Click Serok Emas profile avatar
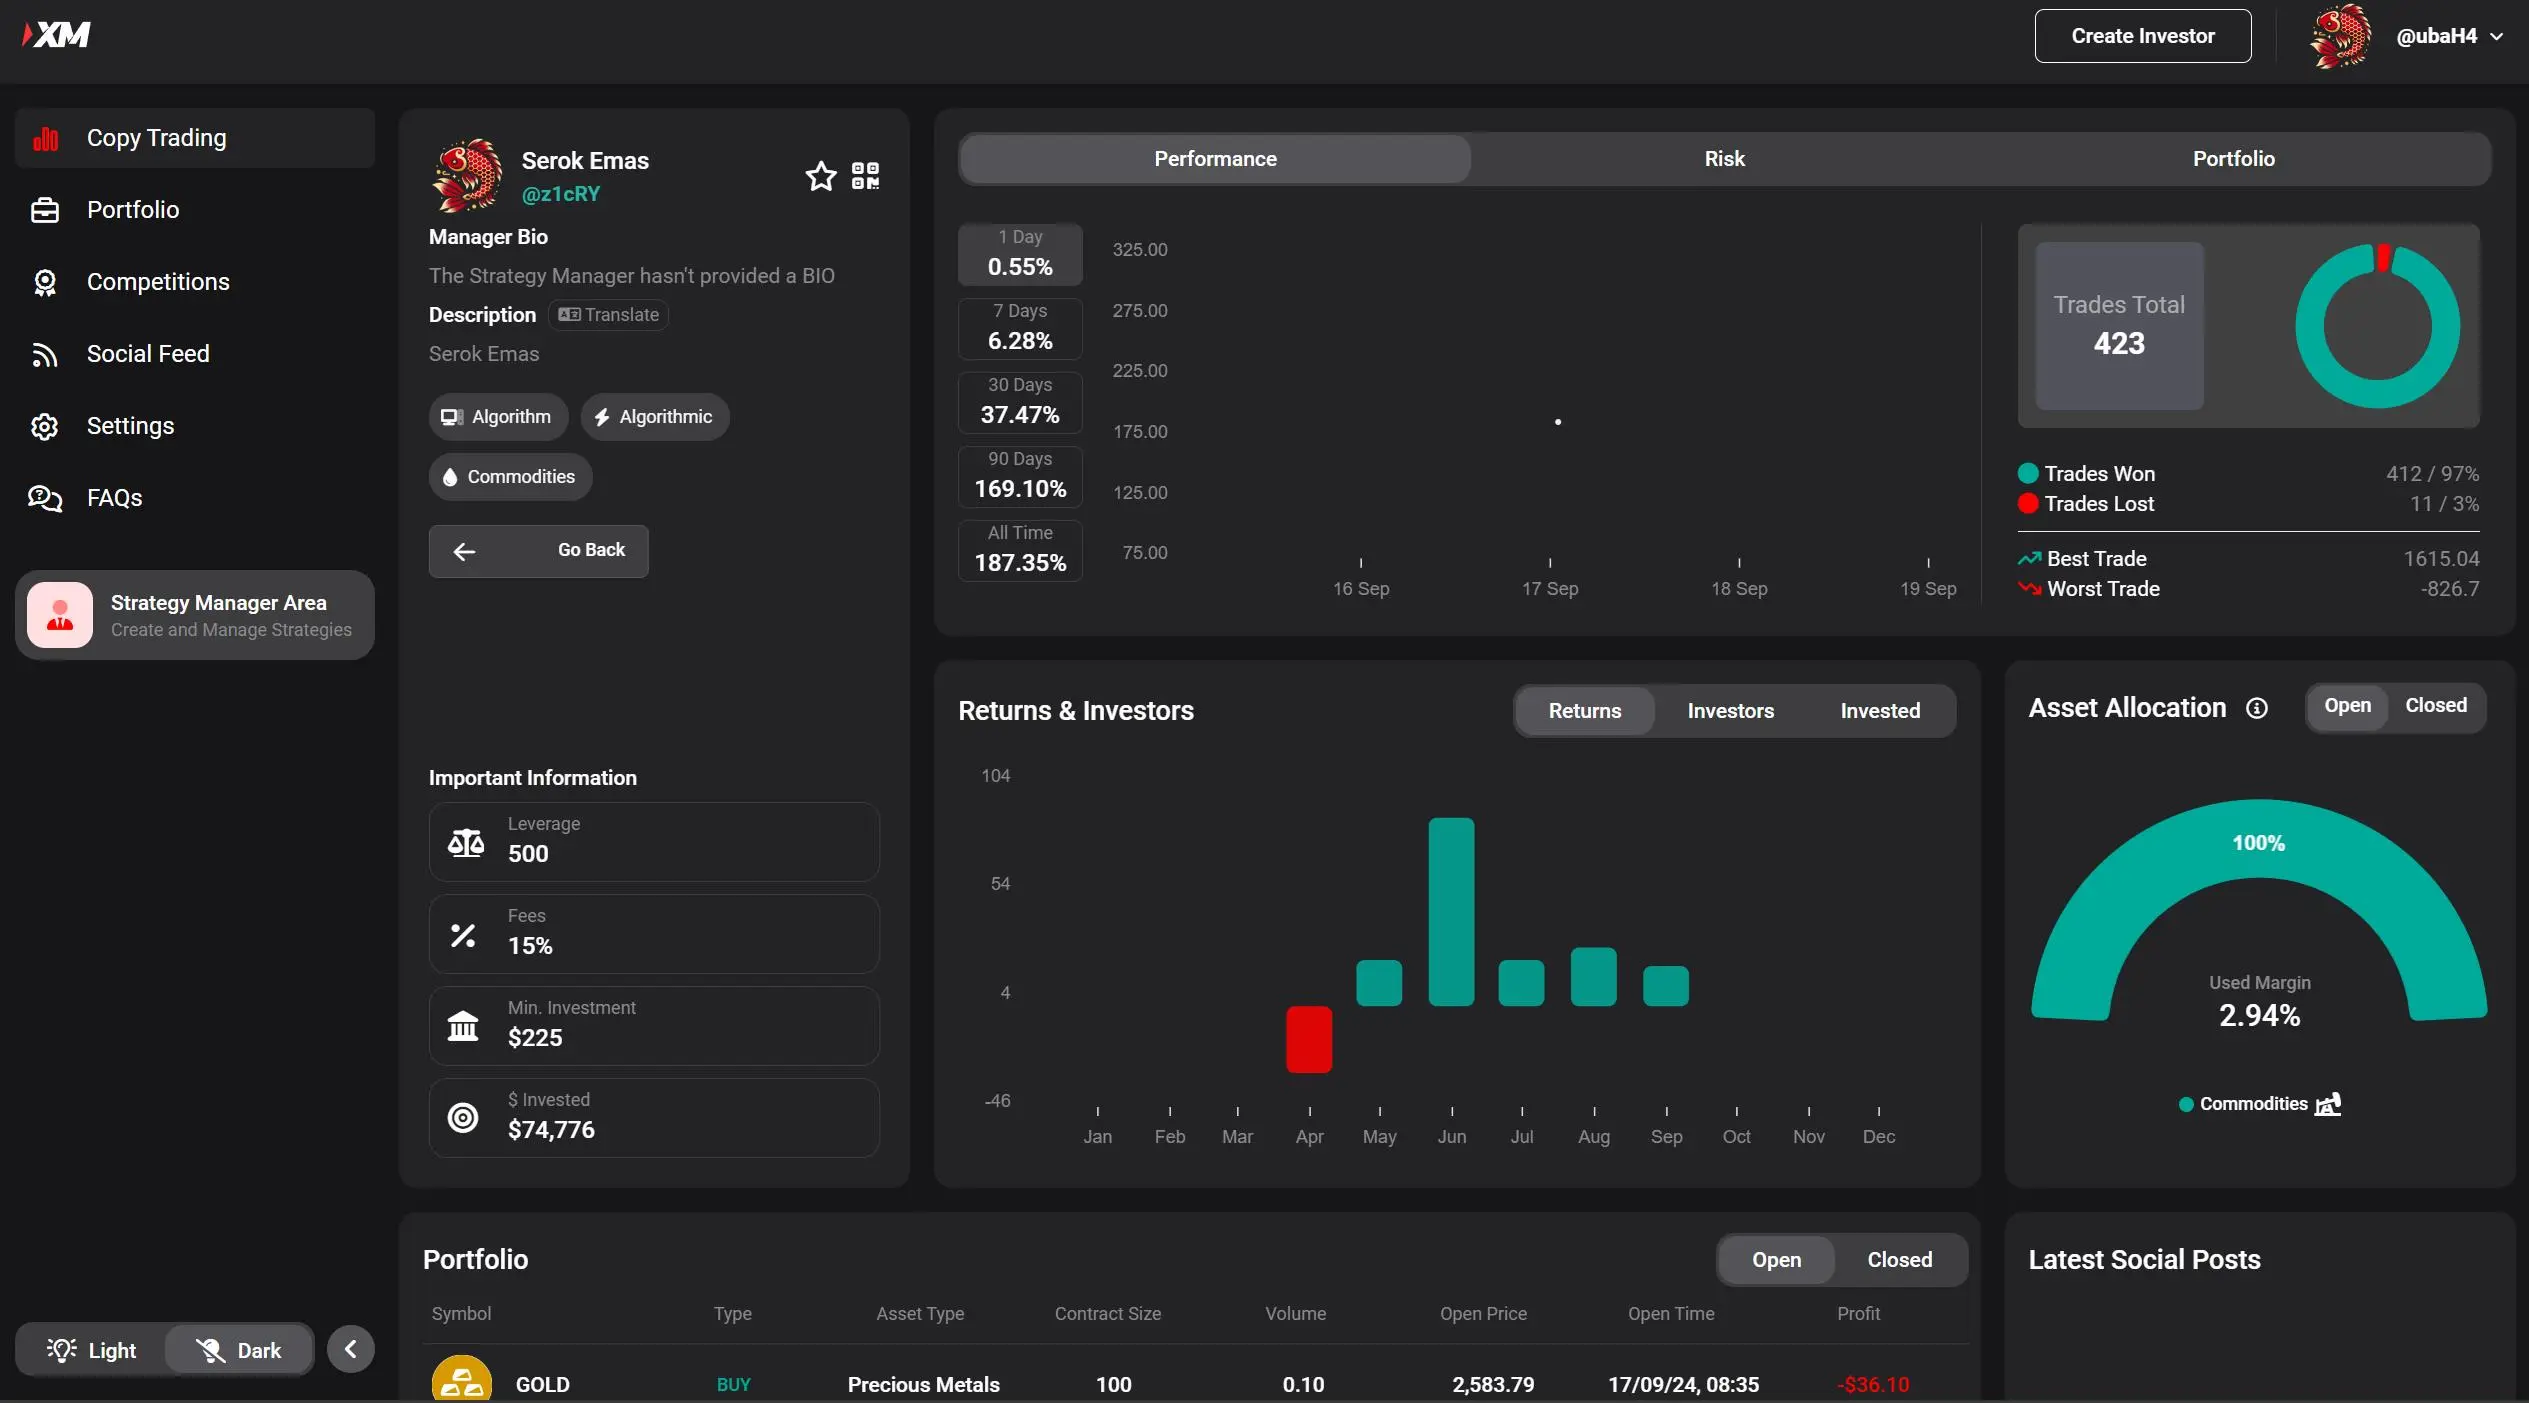2529x1403 pixels. pos(467,176)
